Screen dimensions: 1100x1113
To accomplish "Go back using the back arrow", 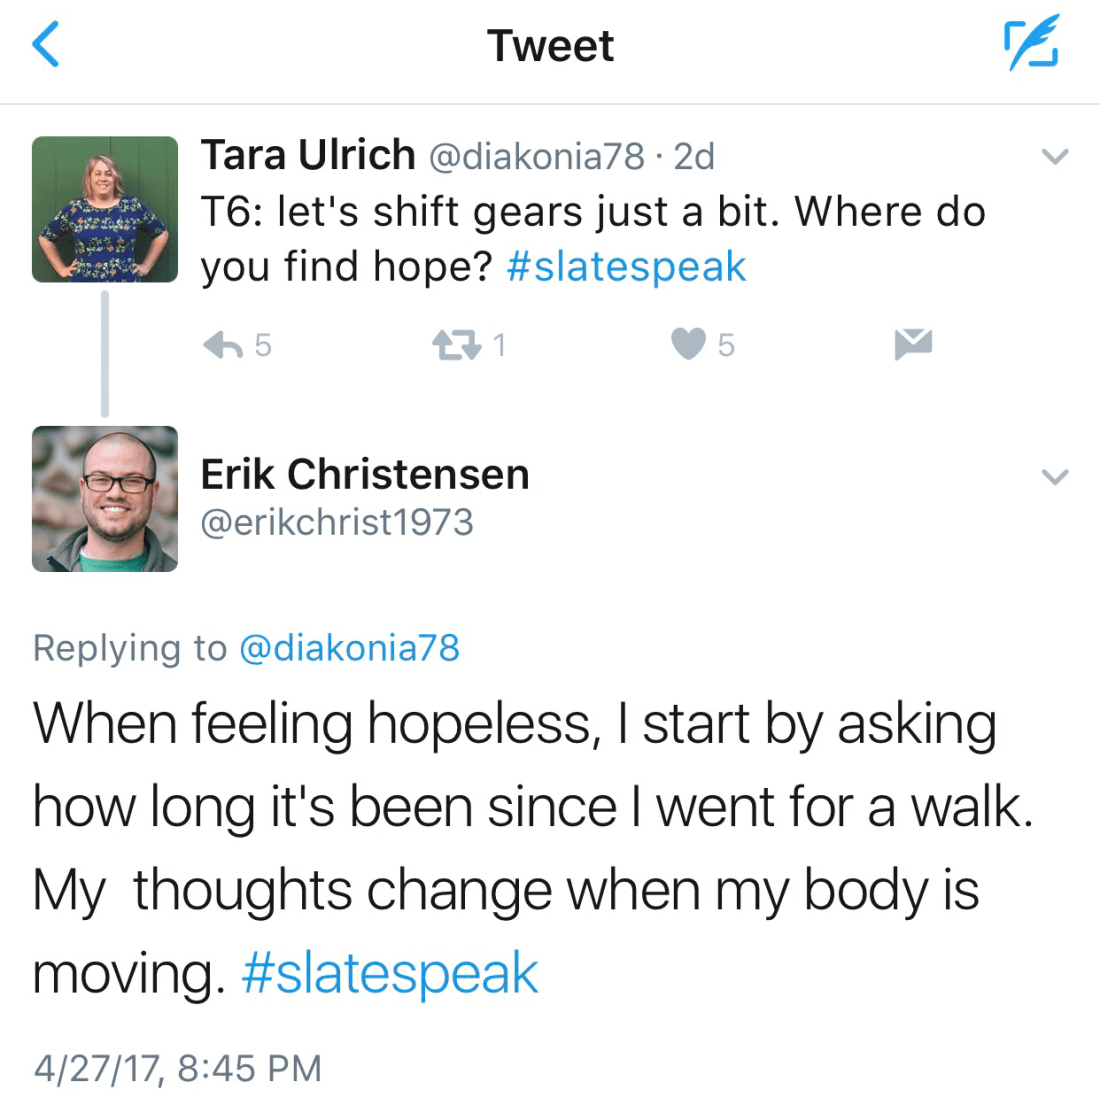I will [x=47, y=46].
